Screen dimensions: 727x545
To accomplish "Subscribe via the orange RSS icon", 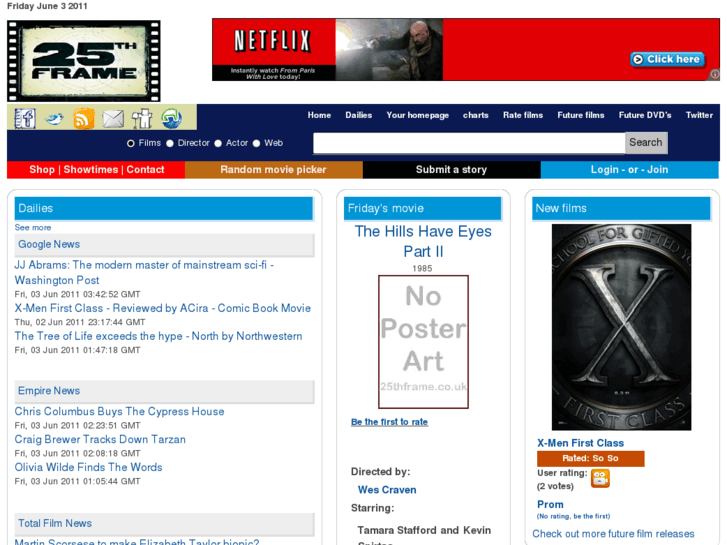I will click(83, 119).
